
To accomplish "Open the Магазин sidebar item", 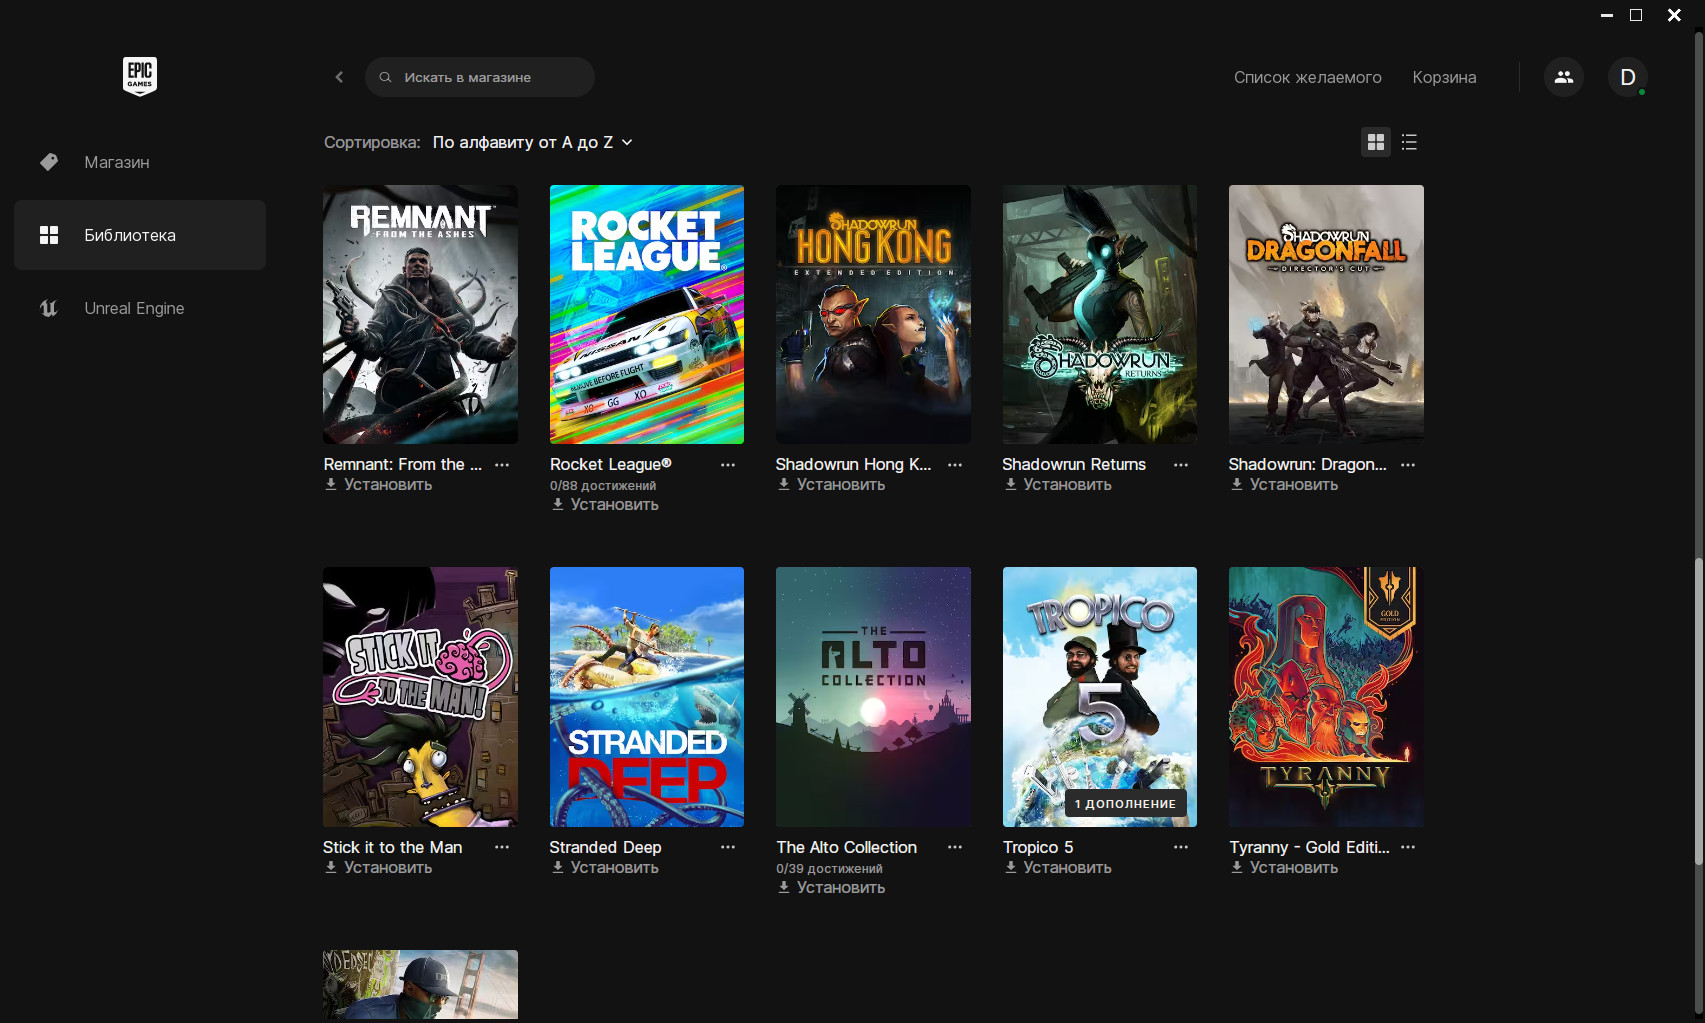I will tap(117, 162).
